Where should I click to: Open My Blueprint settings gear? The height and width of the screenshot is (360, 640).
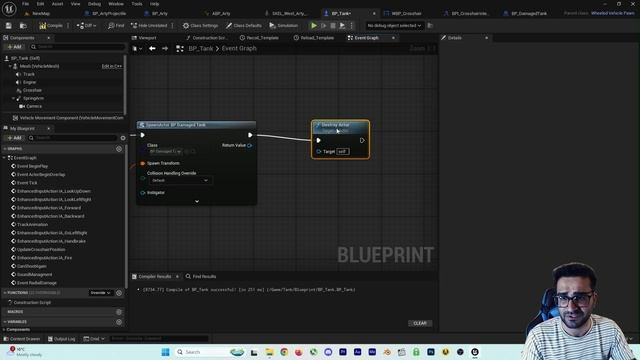(123, 138)
